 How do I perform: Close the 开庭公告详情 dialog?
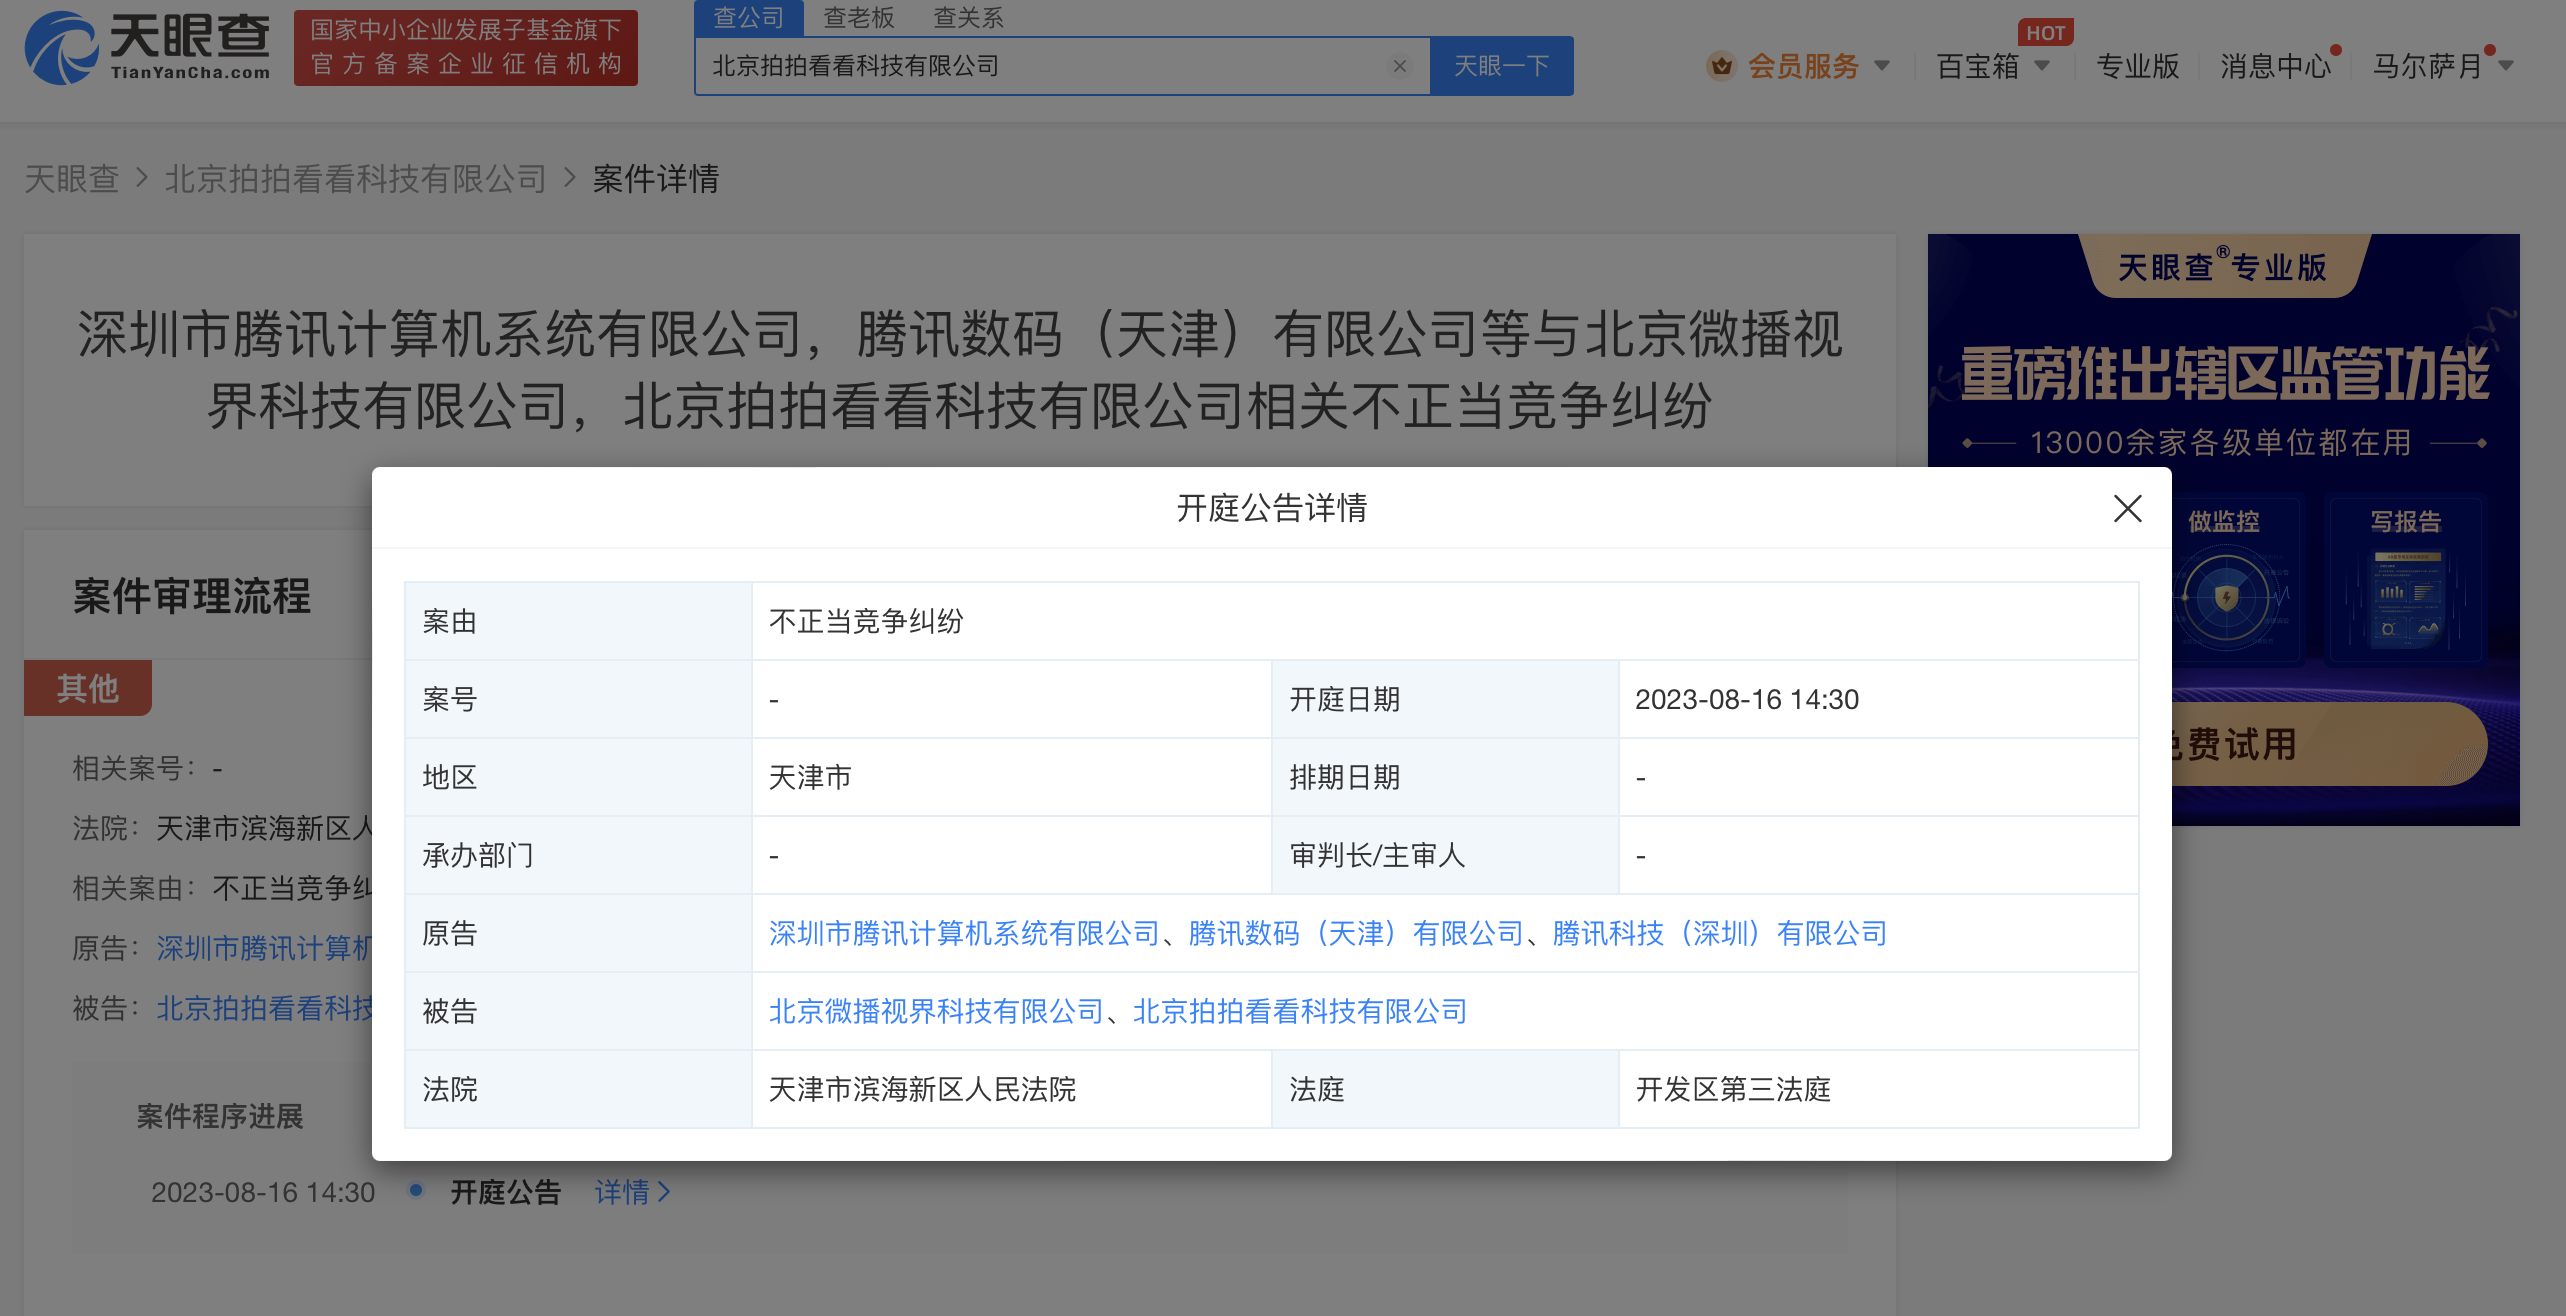pos(2127,509)
